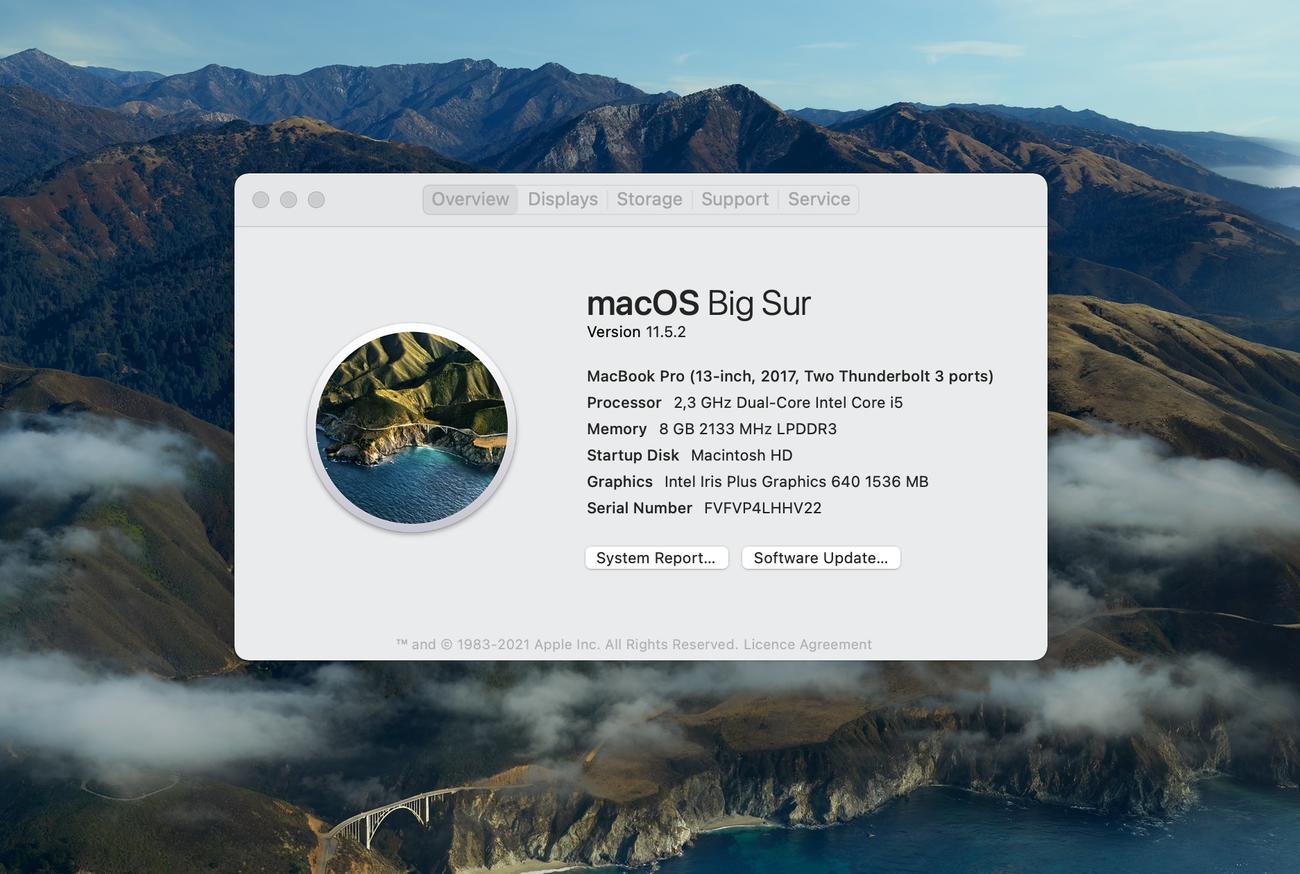
Task: Click the Software Update... button
Action: tap(821, 558)
